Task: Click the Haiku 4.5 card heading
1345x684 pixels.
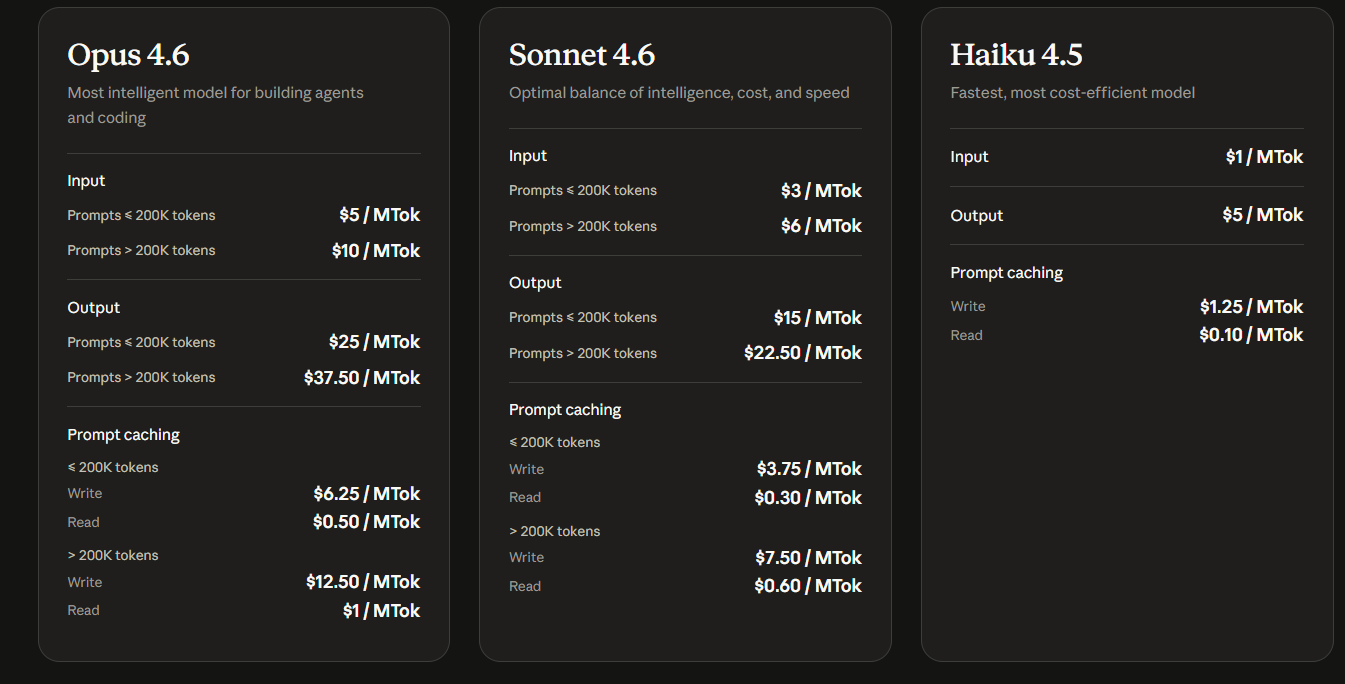Action: click(1016, 54)
